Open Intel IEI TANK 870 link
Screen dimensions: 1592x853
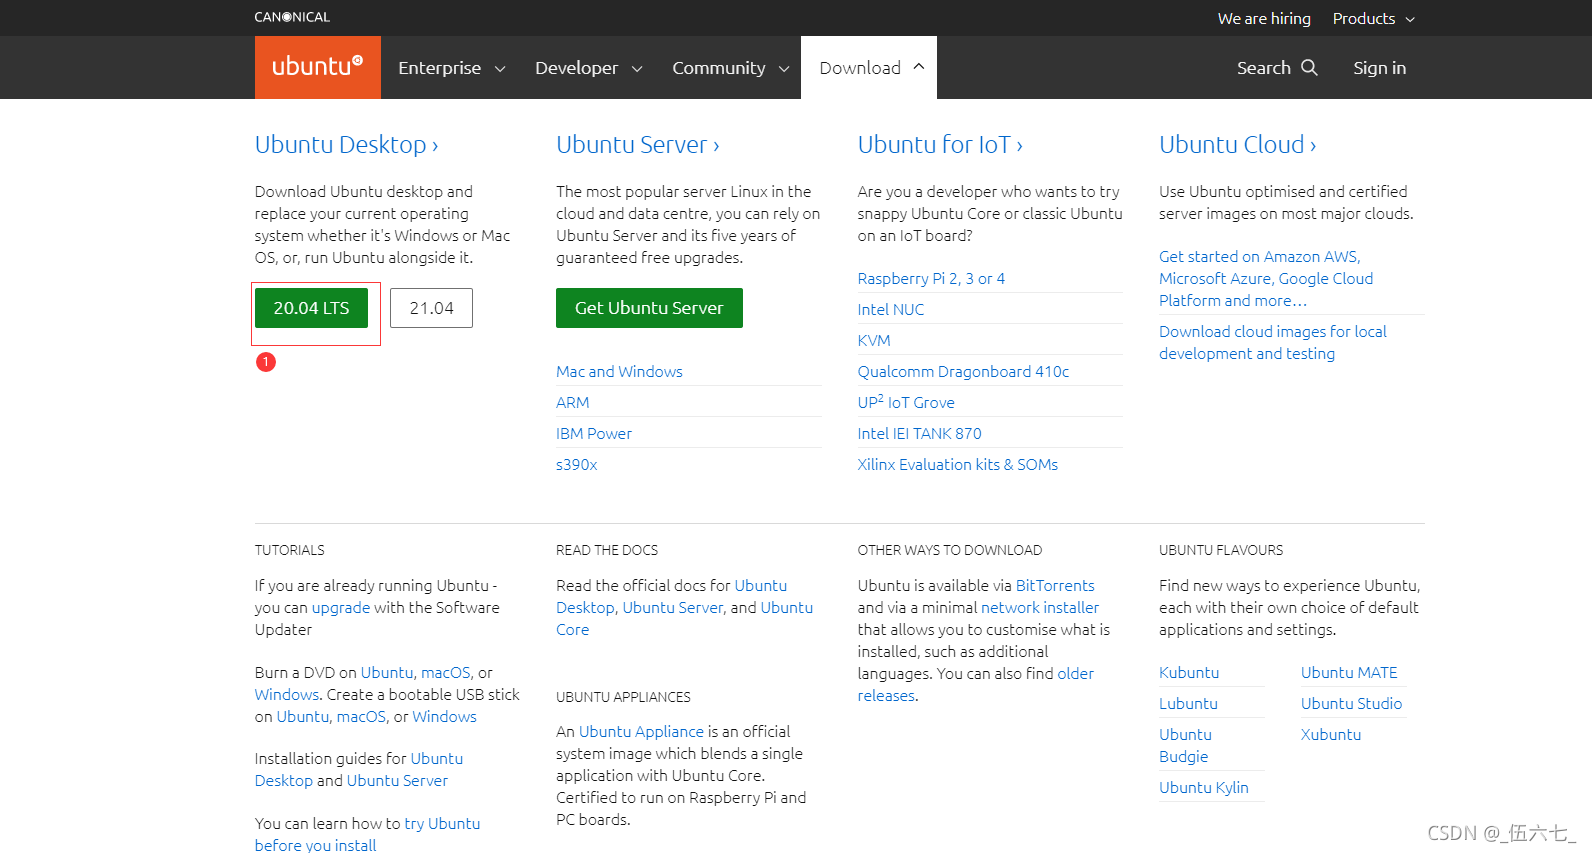(919, 433)
